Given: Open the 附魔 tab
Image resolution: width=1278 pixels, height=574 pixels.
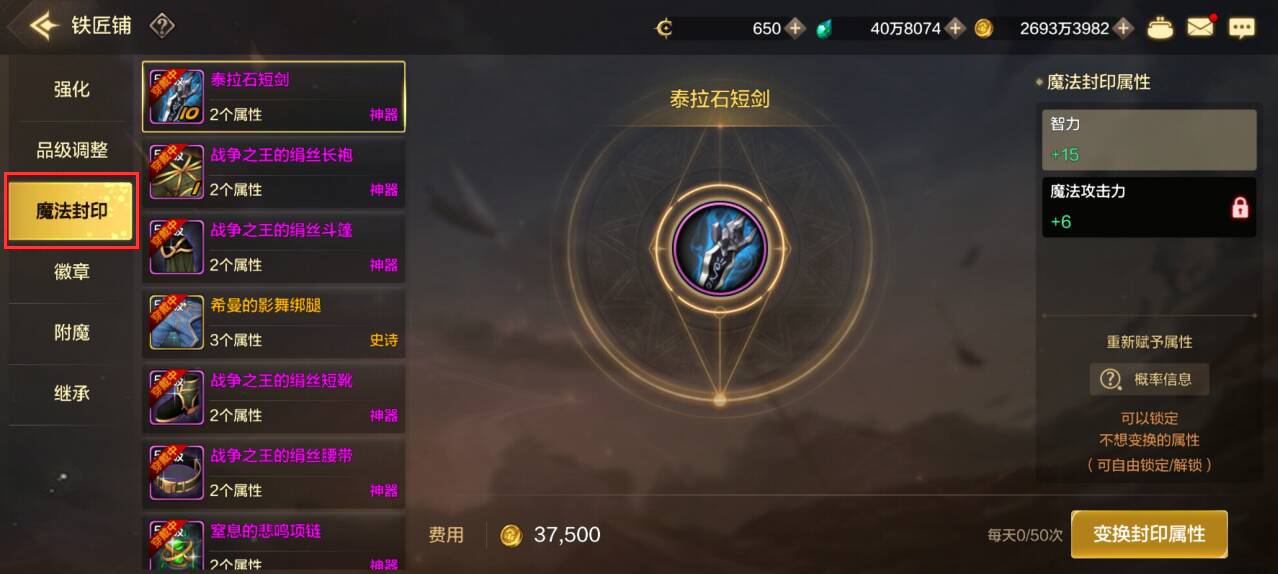Looking at the screenshot, I should coord(71,332).
